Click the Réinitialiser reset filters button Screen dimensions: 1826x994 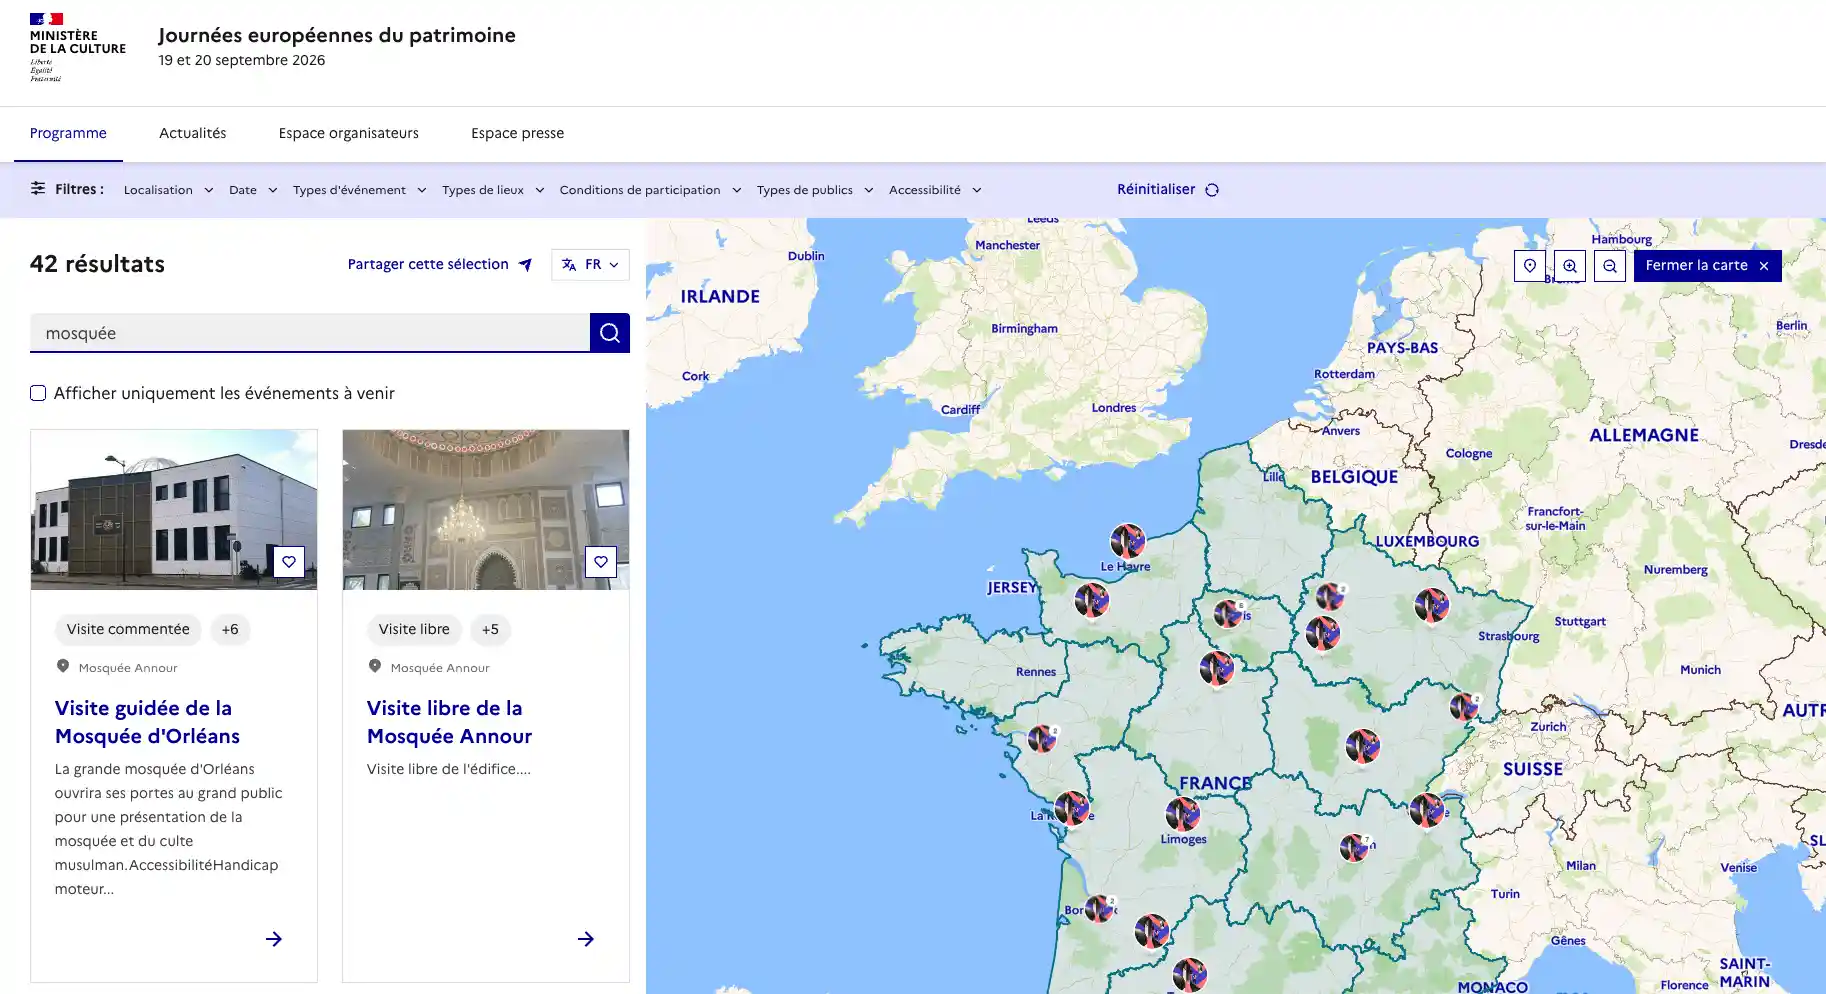click(1168, 189)
